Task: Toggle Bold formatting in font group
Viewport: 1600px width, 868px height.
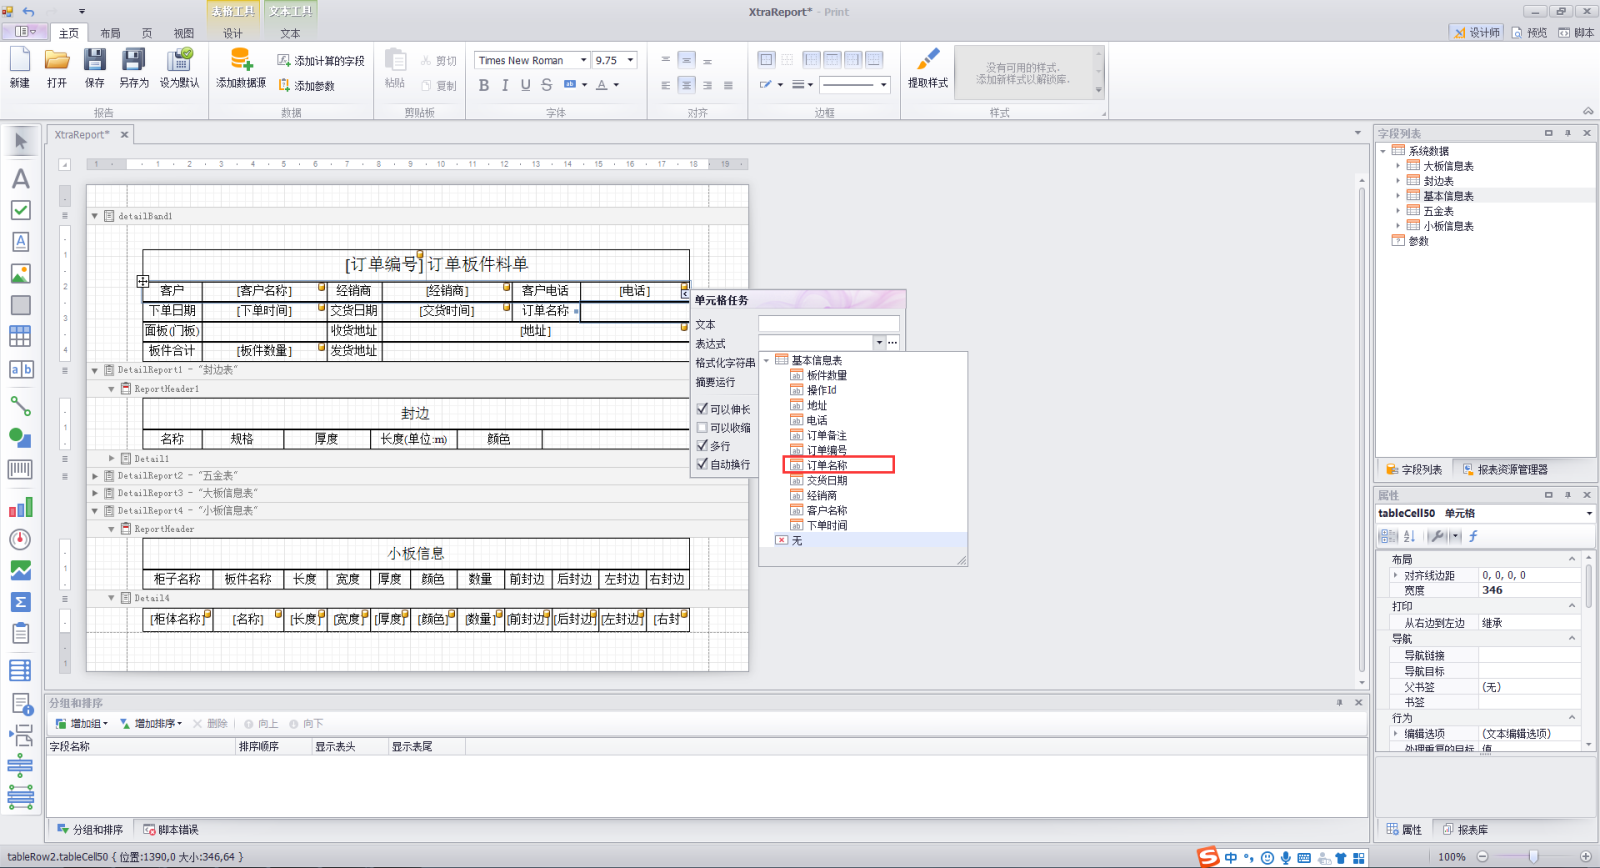Action: point(484,85)
